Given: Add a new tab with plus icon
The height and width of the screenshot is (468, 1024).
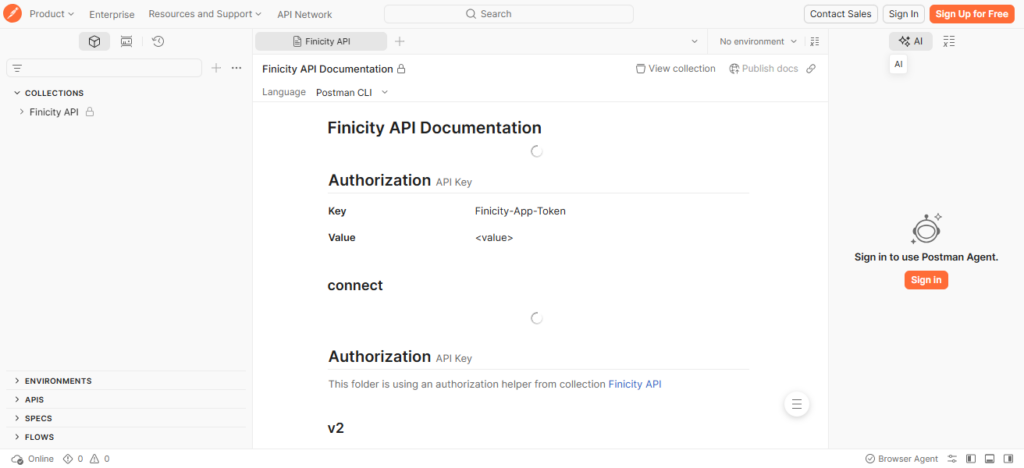Looking at the screenshot, I should pos(400,41).
